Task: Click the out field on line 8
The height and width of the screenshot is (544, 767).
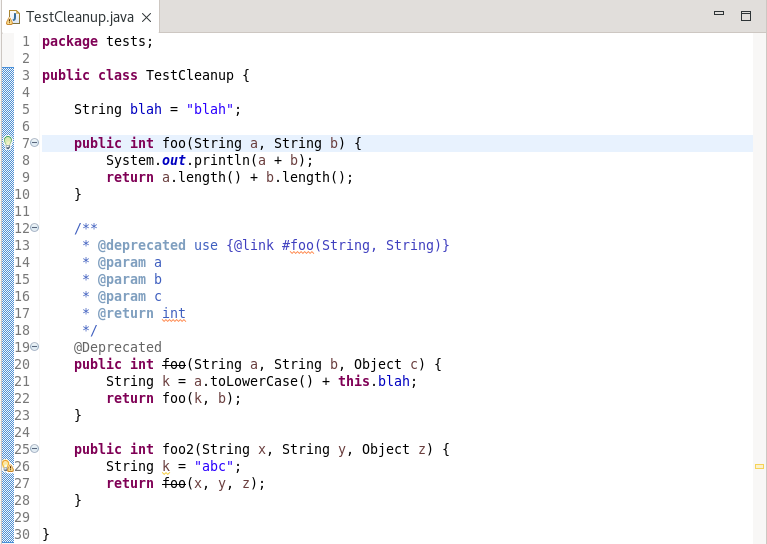Action: click(174, 160)
